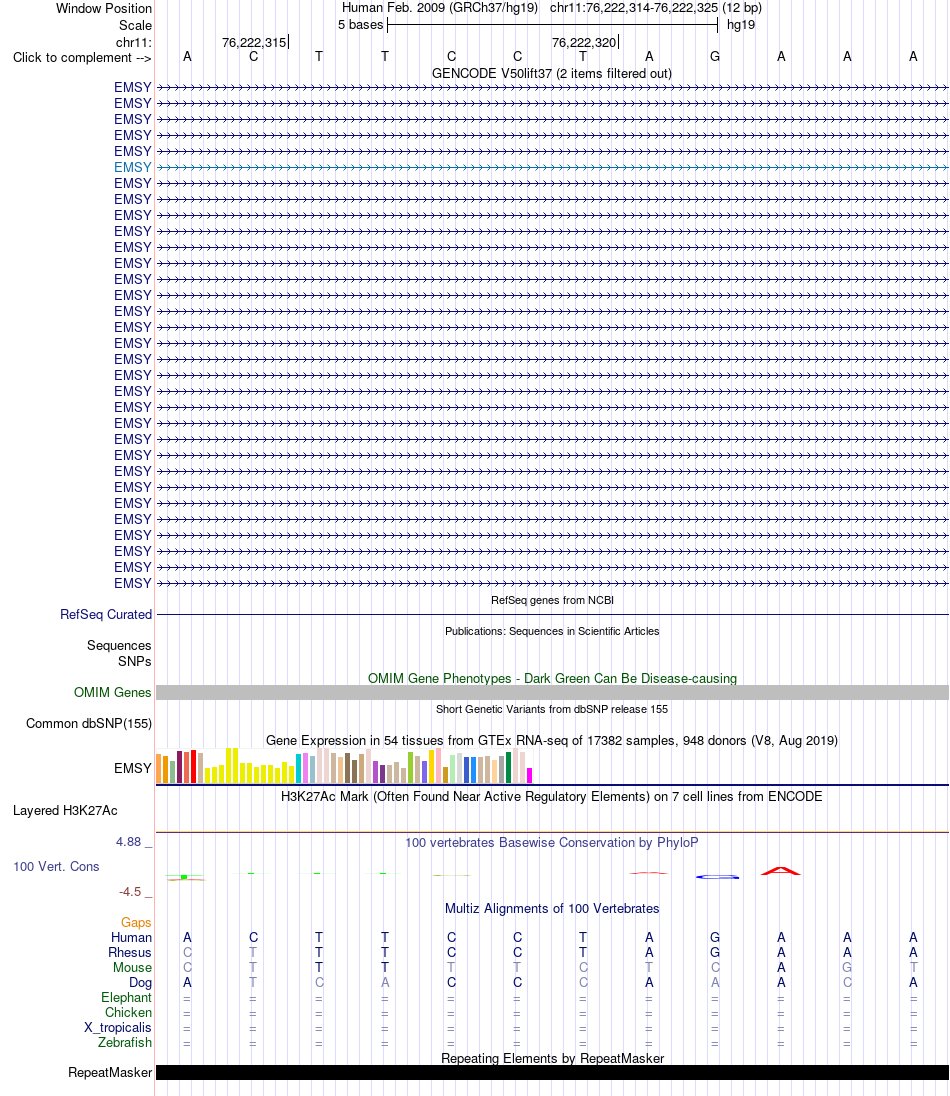
Task: Click the '100 Vert. Cons' track label
Action: [56, 866]
